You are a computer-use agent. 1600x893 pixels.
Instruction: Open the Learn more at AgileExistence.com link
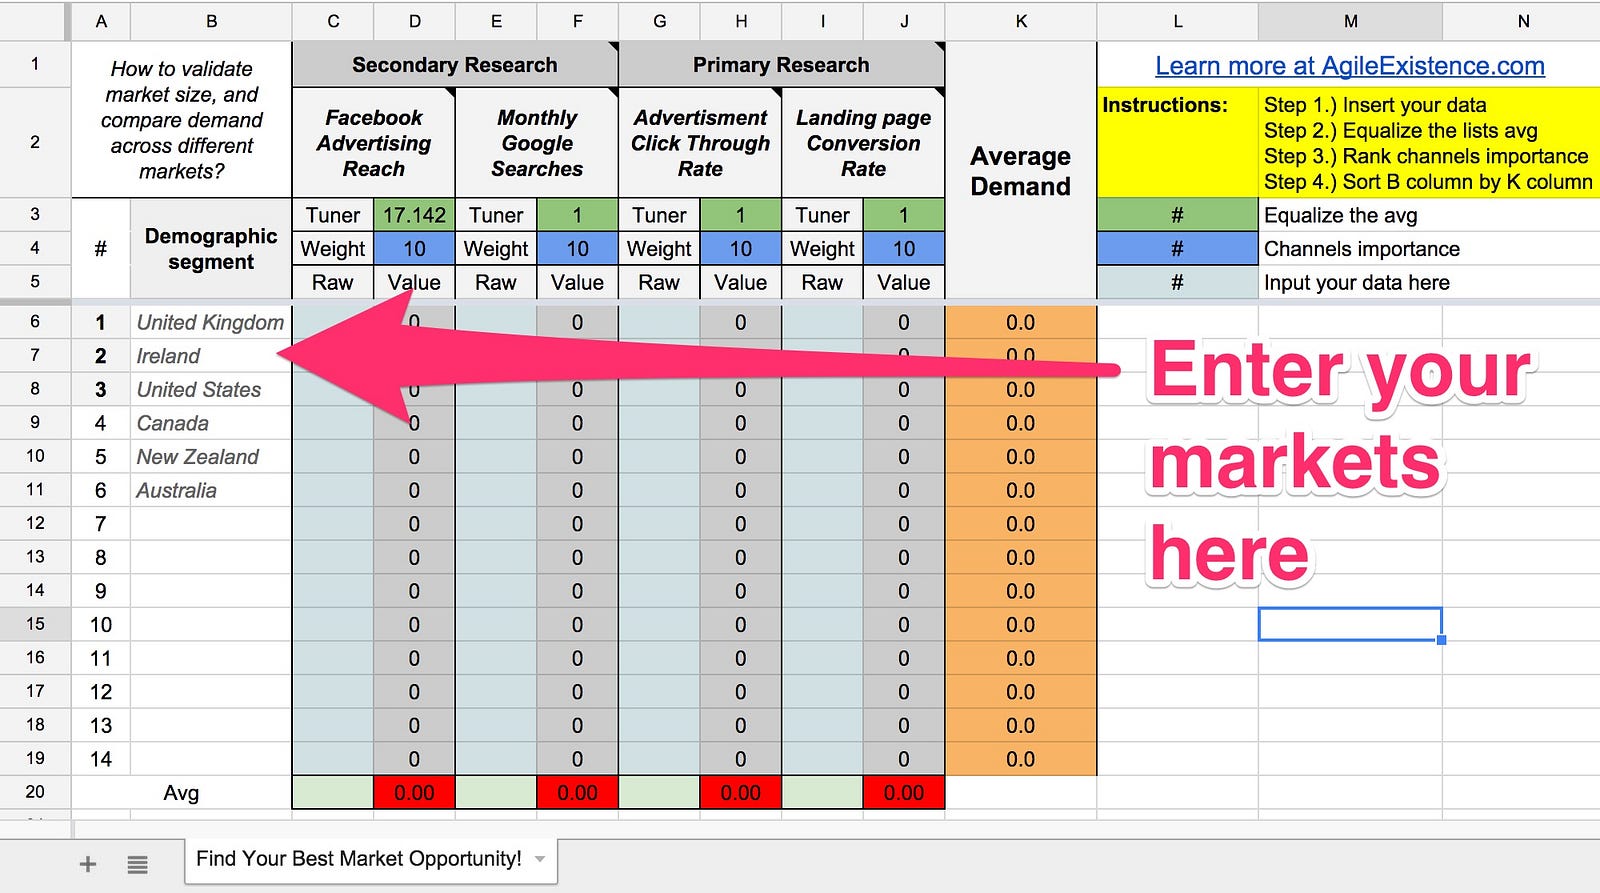click(x=1350, y=66)
